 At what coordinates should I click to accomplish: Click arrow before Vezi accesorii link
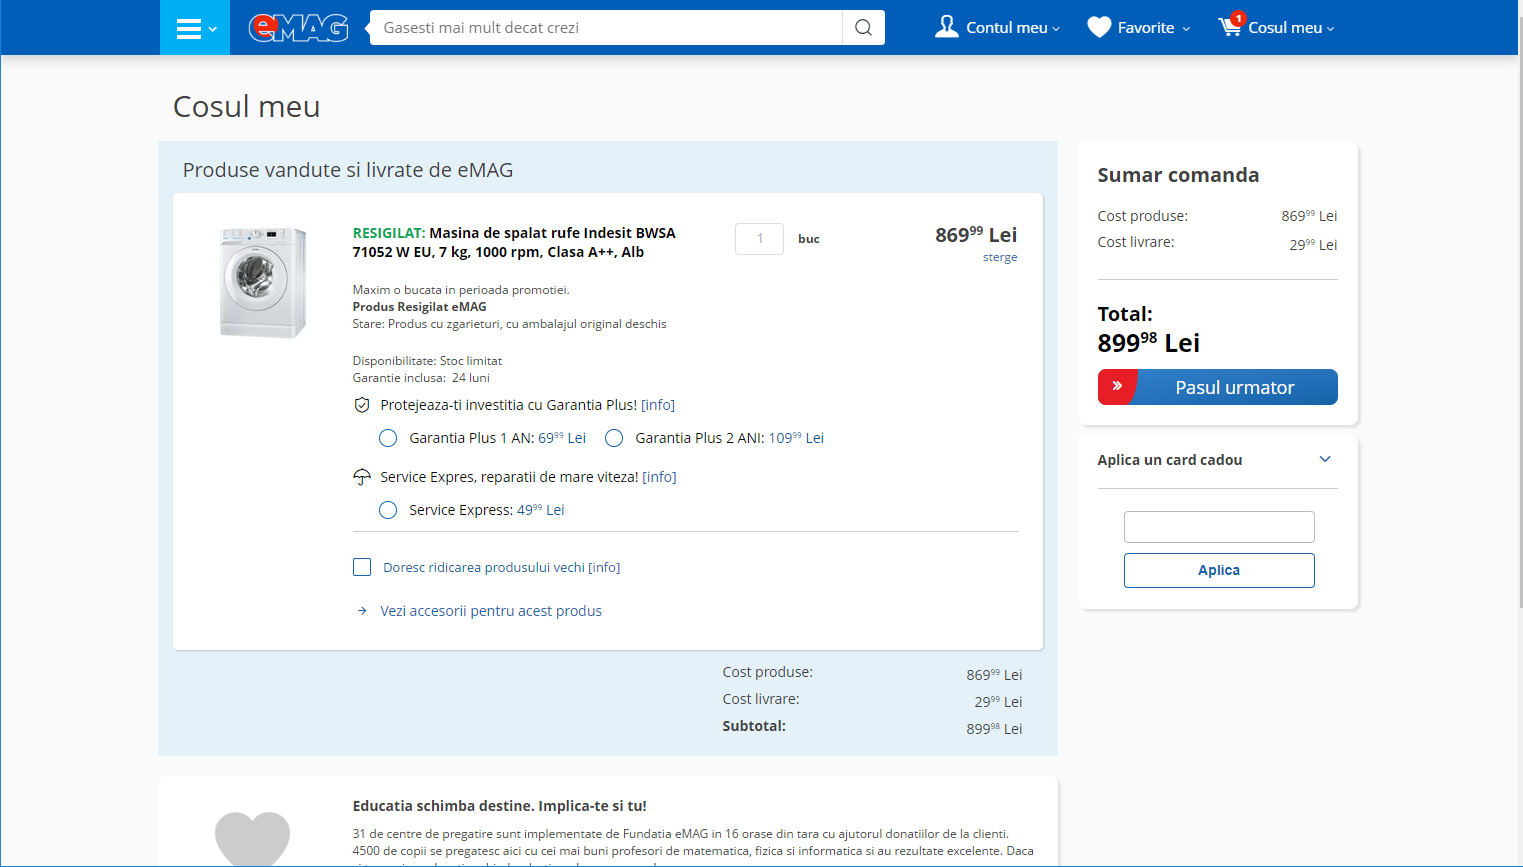pos(362,611)
